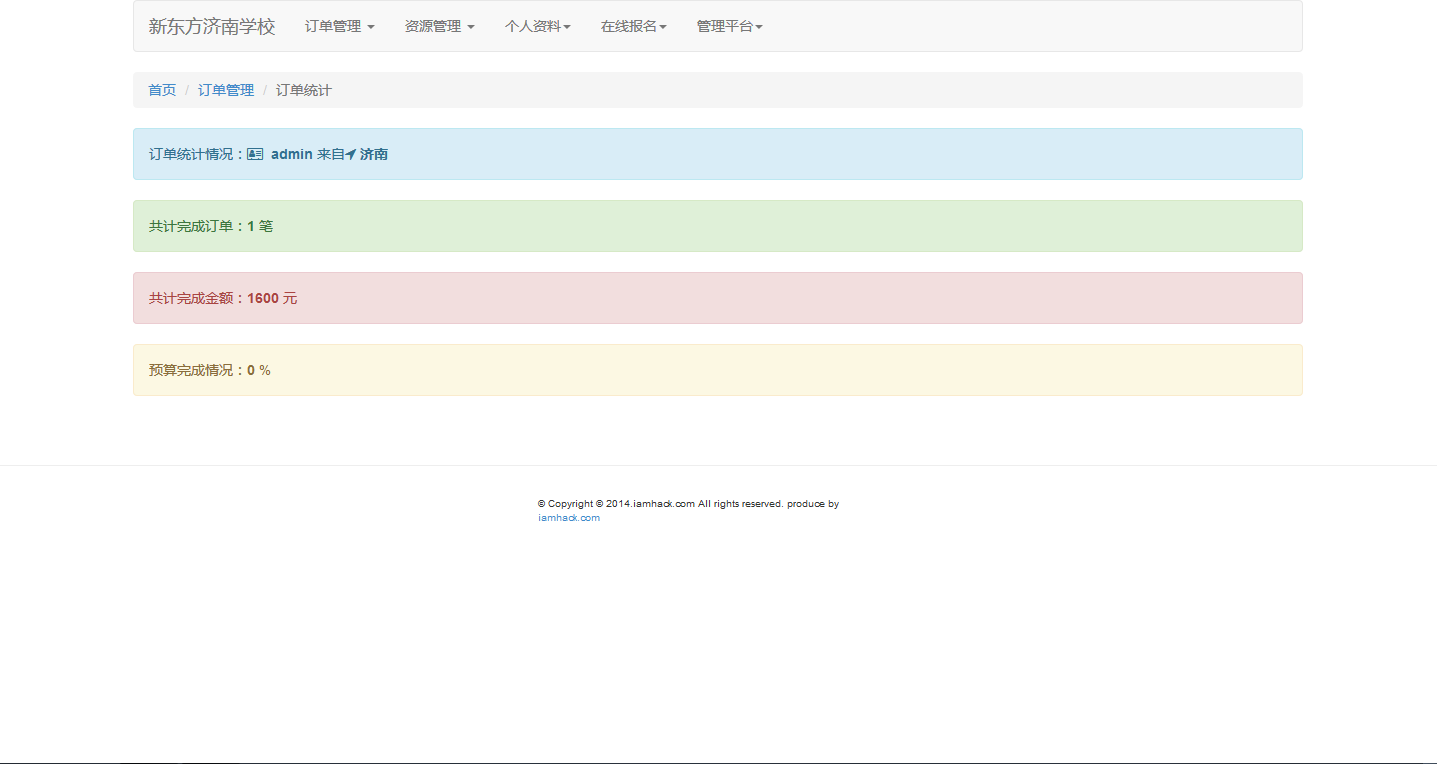Viewport: 1437px width, 764px height.
Task: Click the 济南 location text
Action: point(374,154)
